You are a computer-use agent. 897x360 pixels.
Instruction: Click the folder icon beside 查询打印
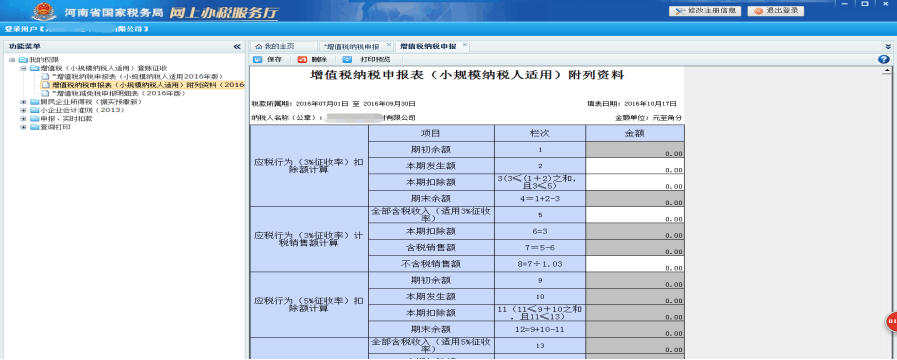pos(34,127)
